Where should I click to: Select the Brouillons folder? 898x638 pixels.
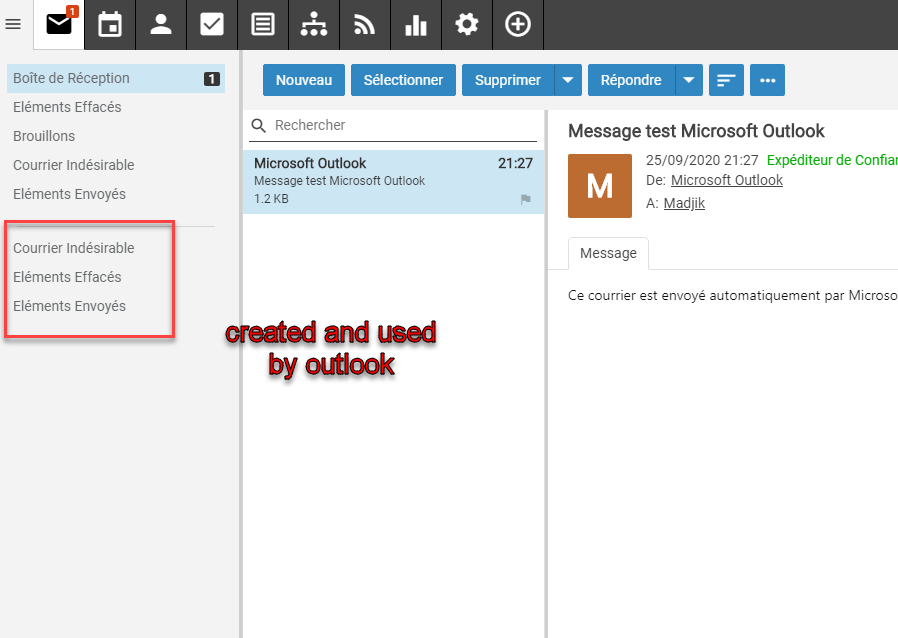[x=44, y=136]
